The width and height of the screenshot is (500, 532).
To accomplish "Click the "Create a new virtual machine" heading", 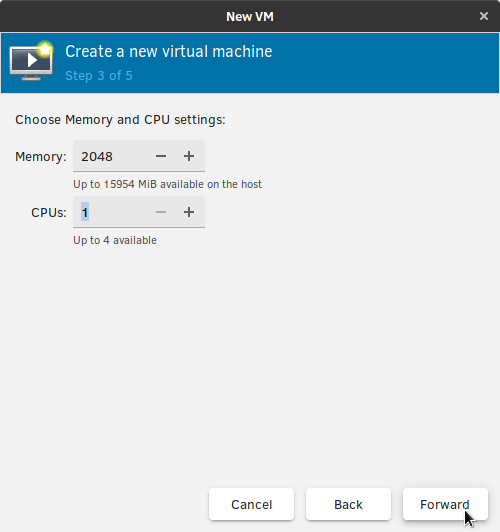I will (x=169, y=52).
